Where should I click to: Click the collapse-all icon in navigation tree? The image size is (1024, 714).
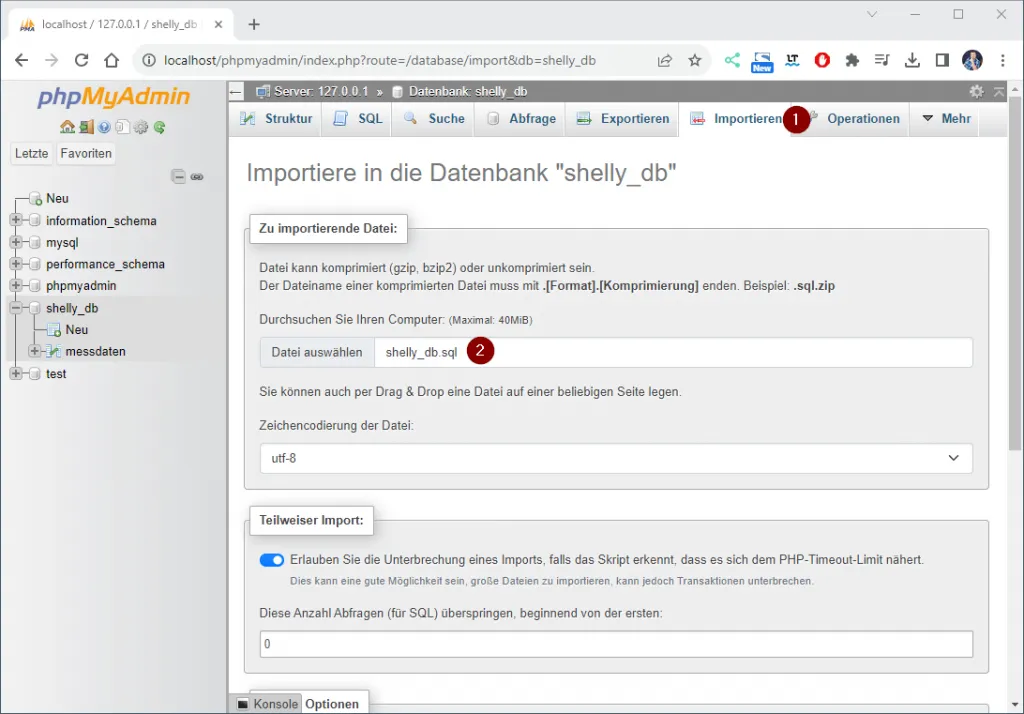click(x=178, y=177)
